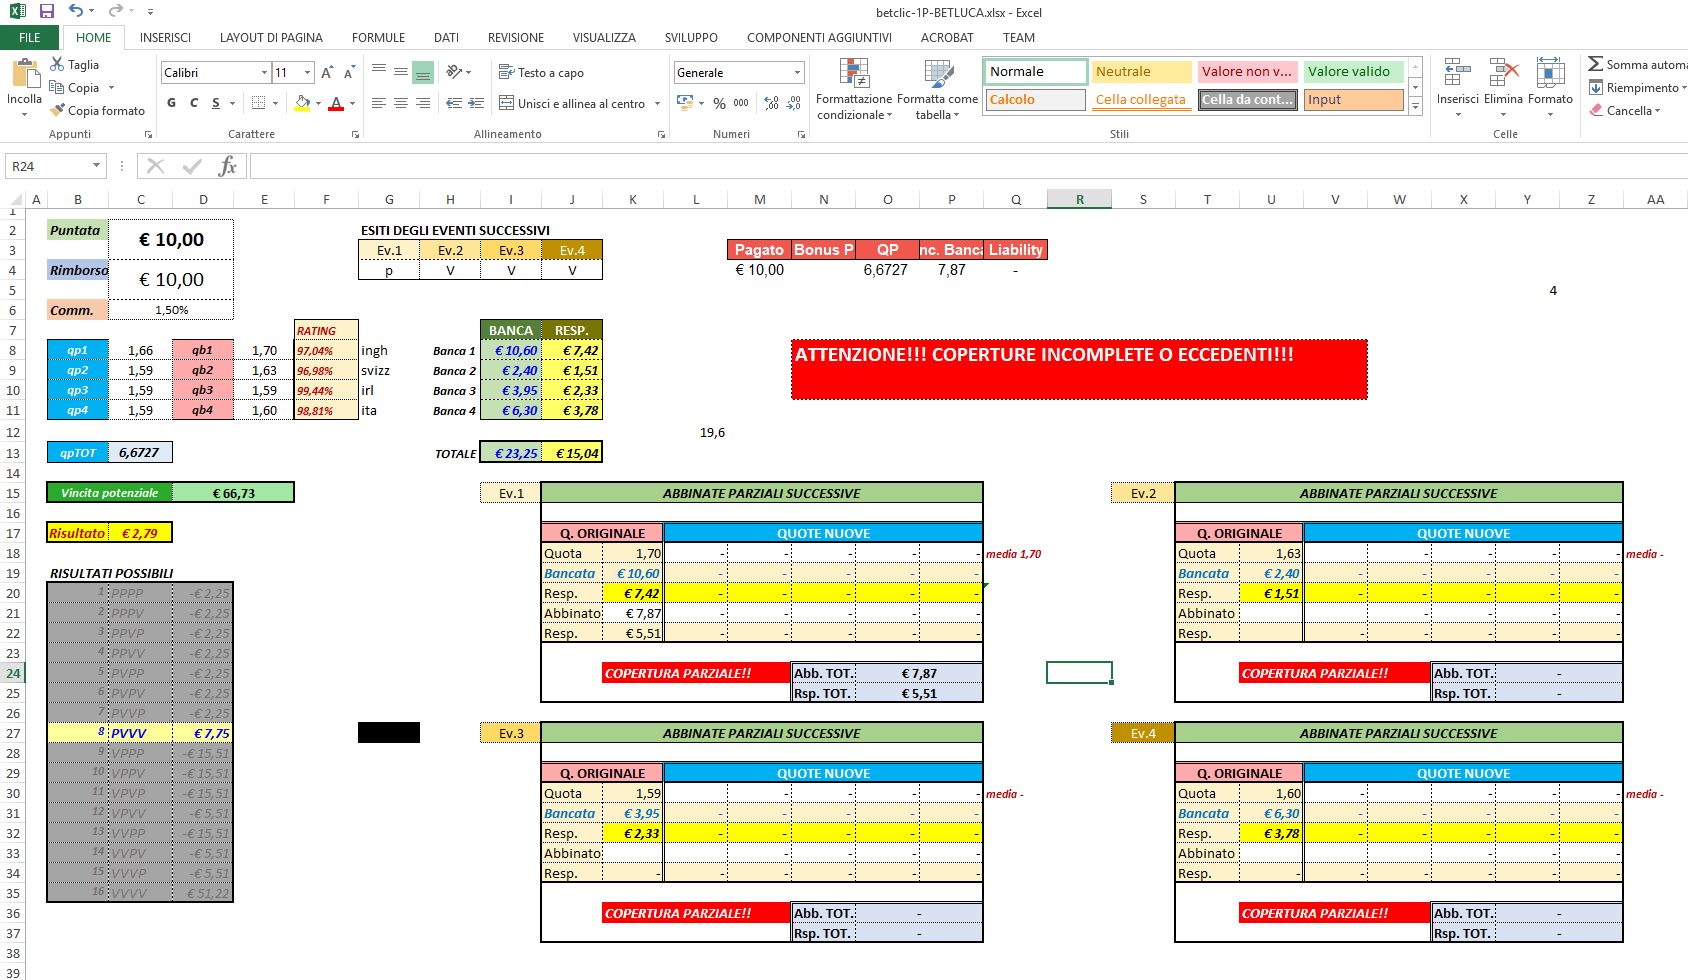Toggle italic C formatting
Screen dimensions: 1688x980
194,102
